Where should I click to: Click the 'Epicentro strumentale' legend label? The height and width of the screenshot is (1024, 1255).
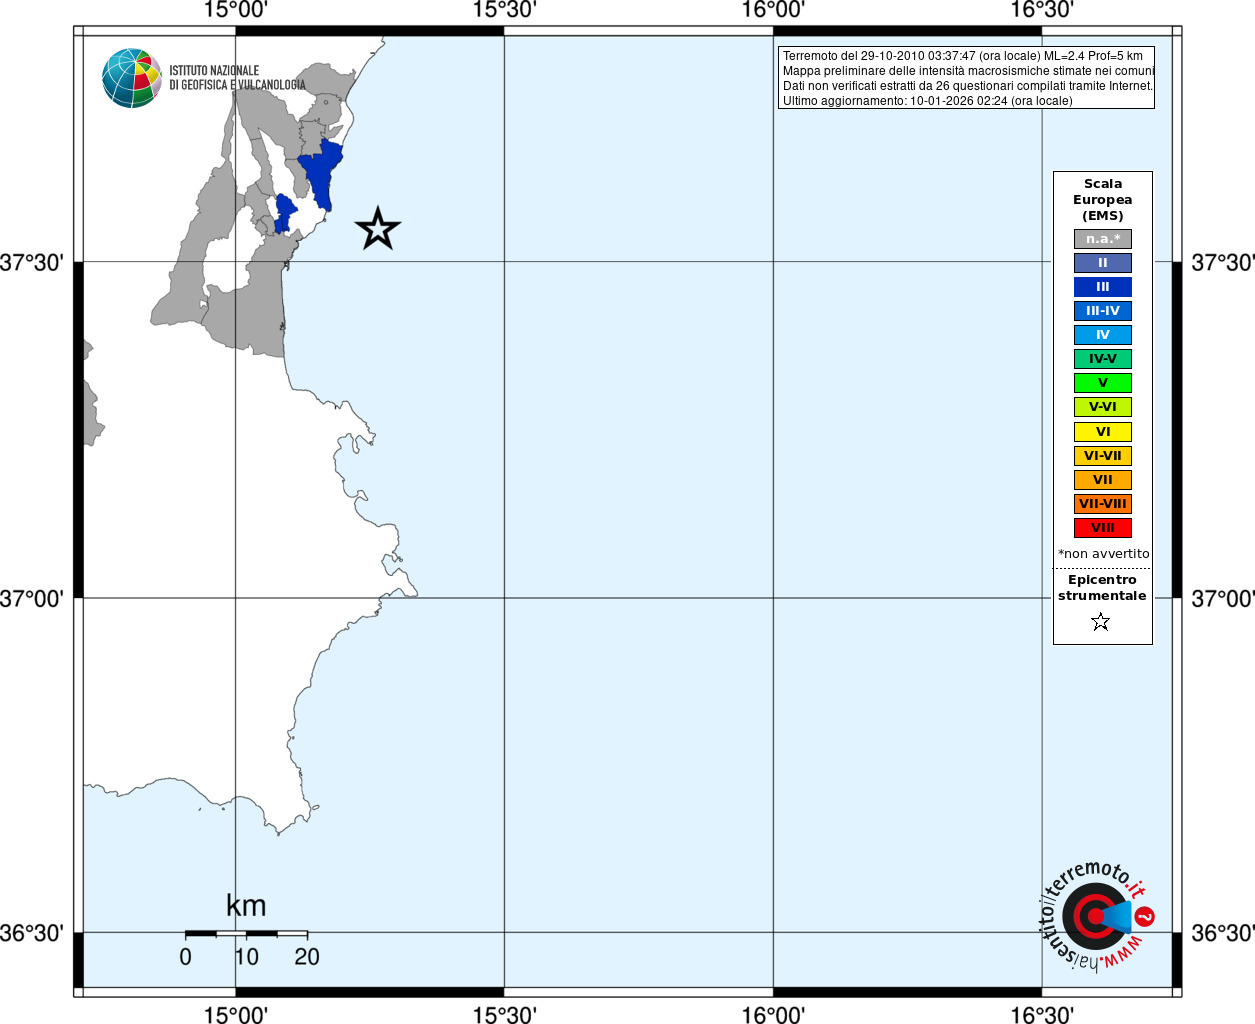click(x=1102, y=588)
